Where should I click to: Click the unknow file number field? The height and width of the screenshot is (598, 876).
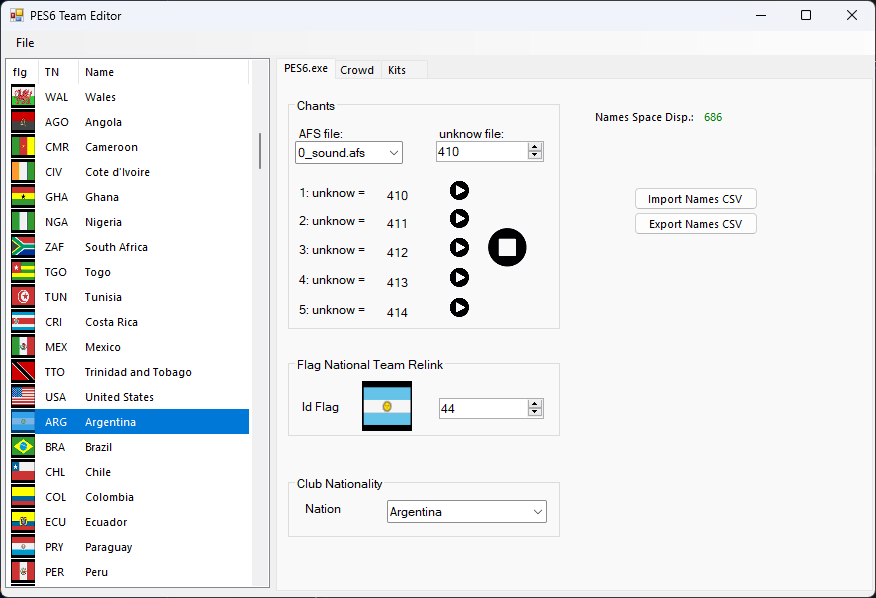pyautogui.click(x=482, y=151)
